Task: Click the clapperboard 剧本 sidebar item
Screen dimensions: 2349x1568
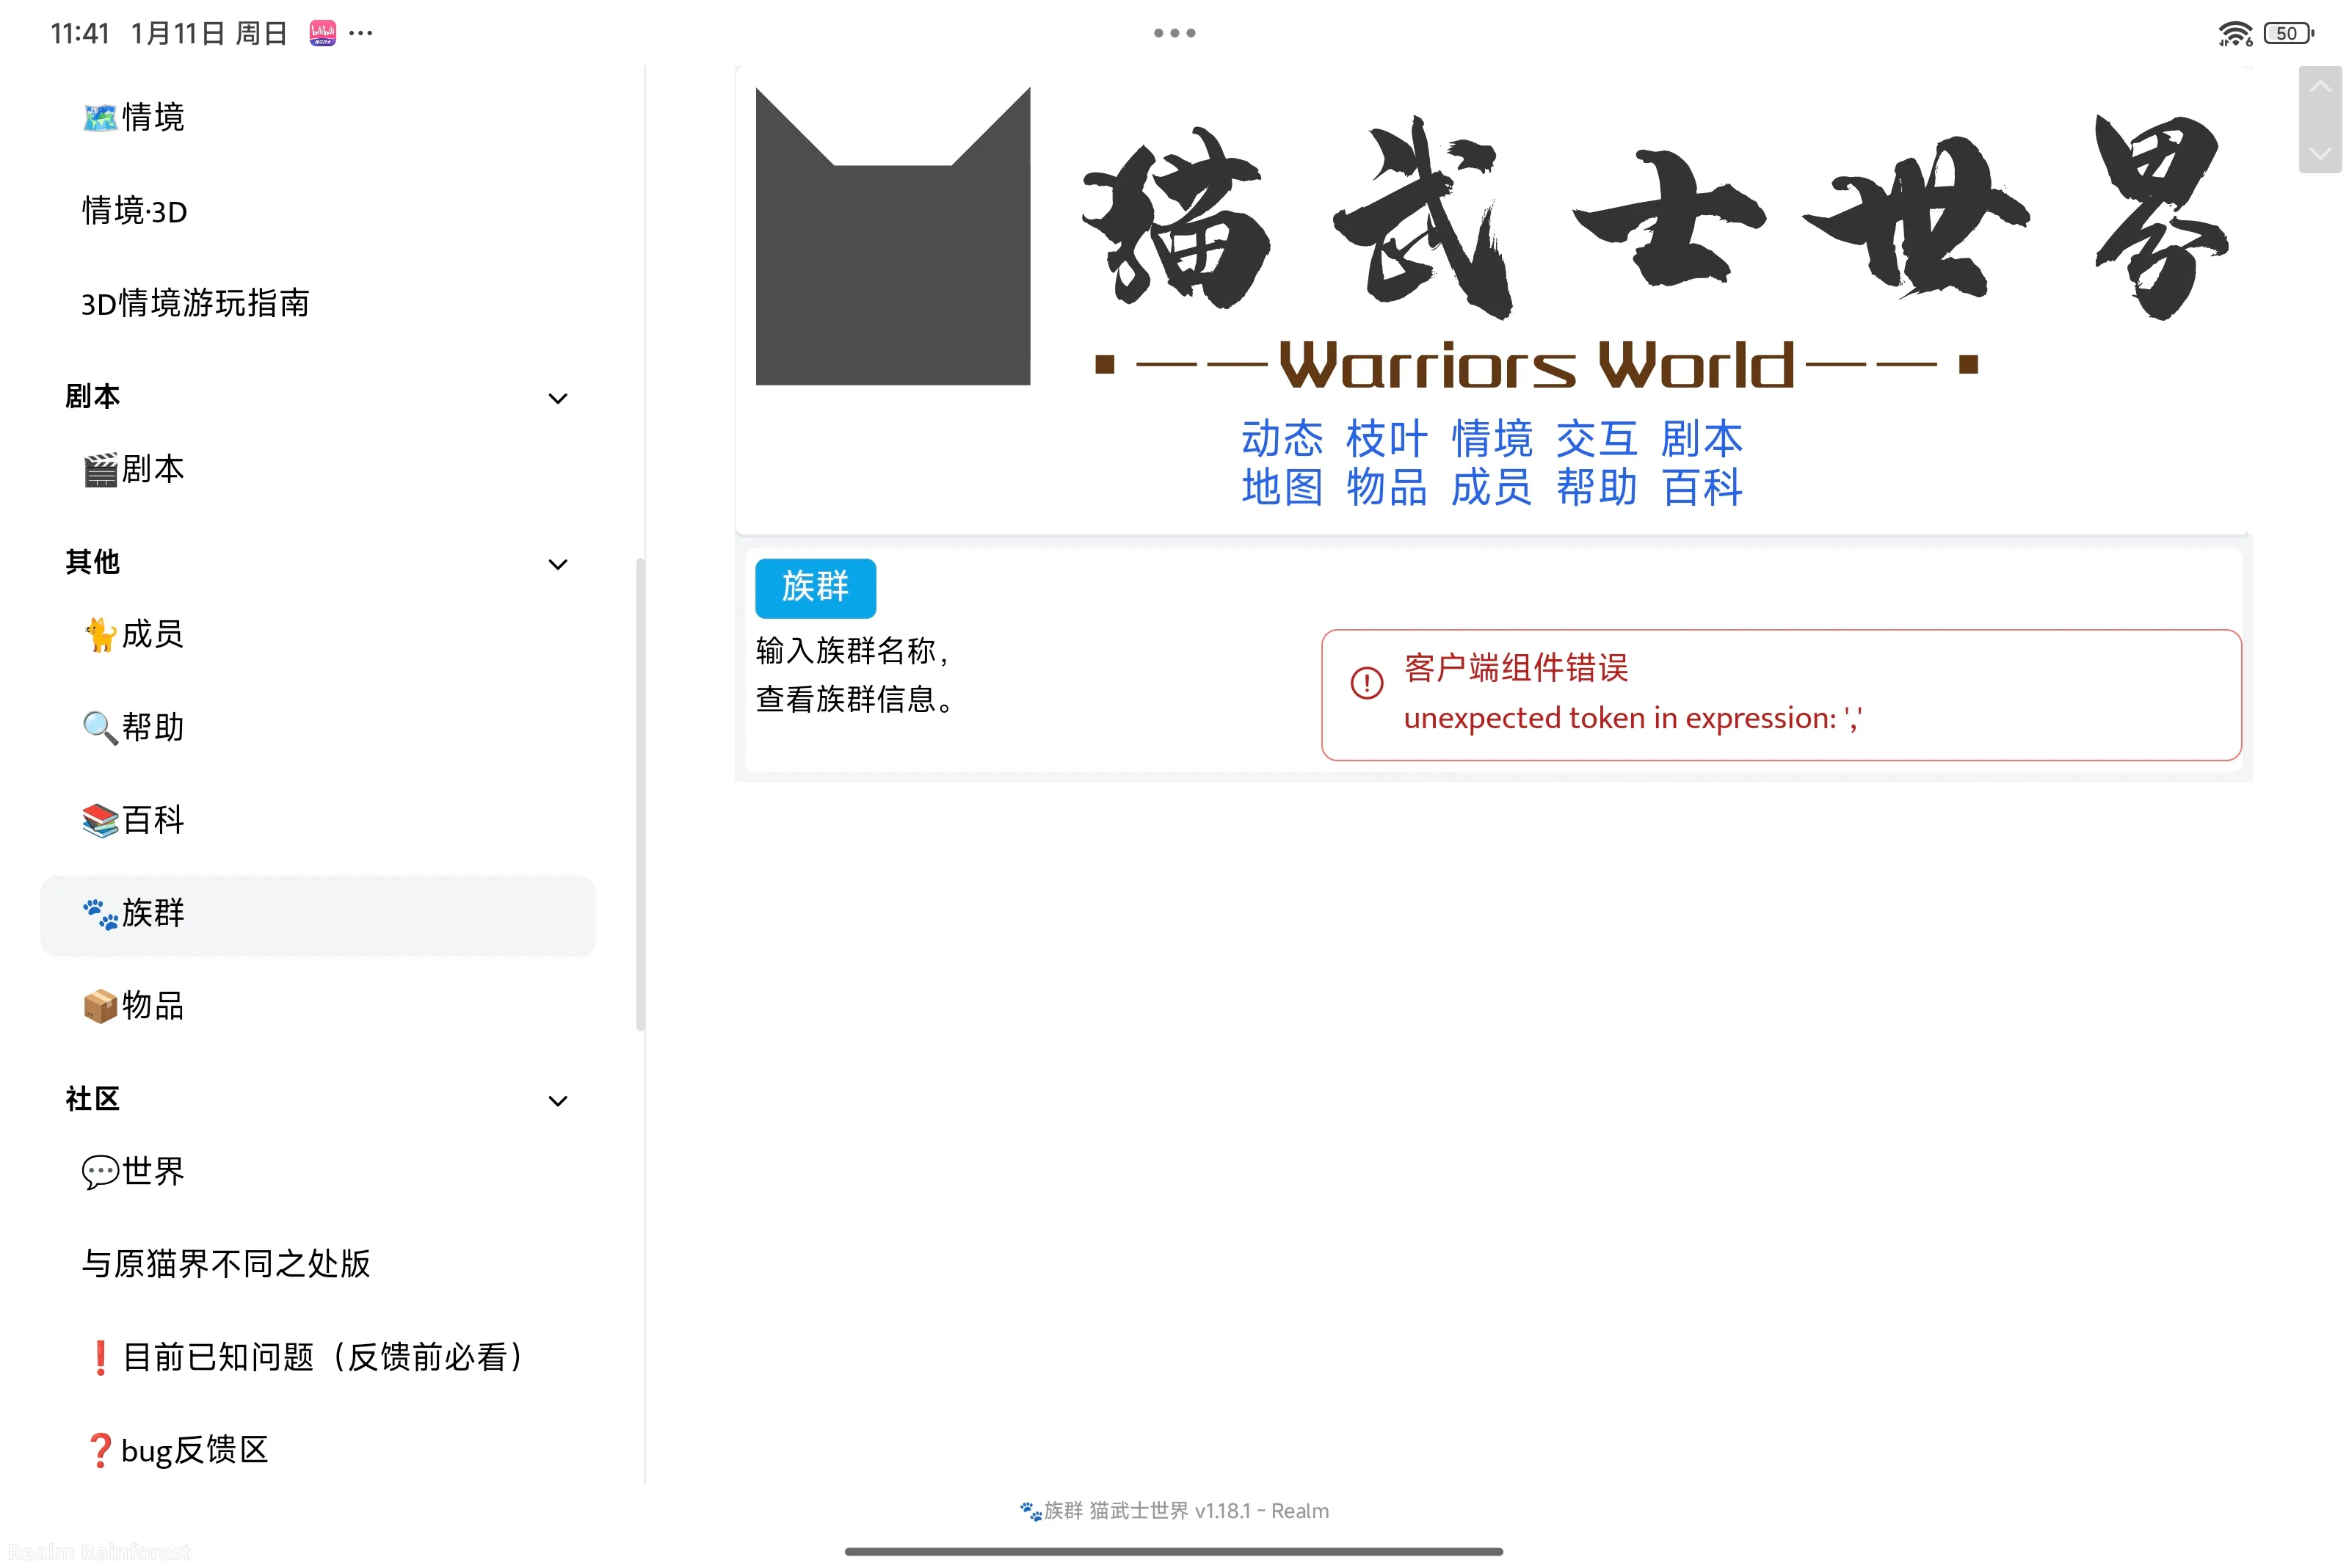Action: (x=134, y=469)
